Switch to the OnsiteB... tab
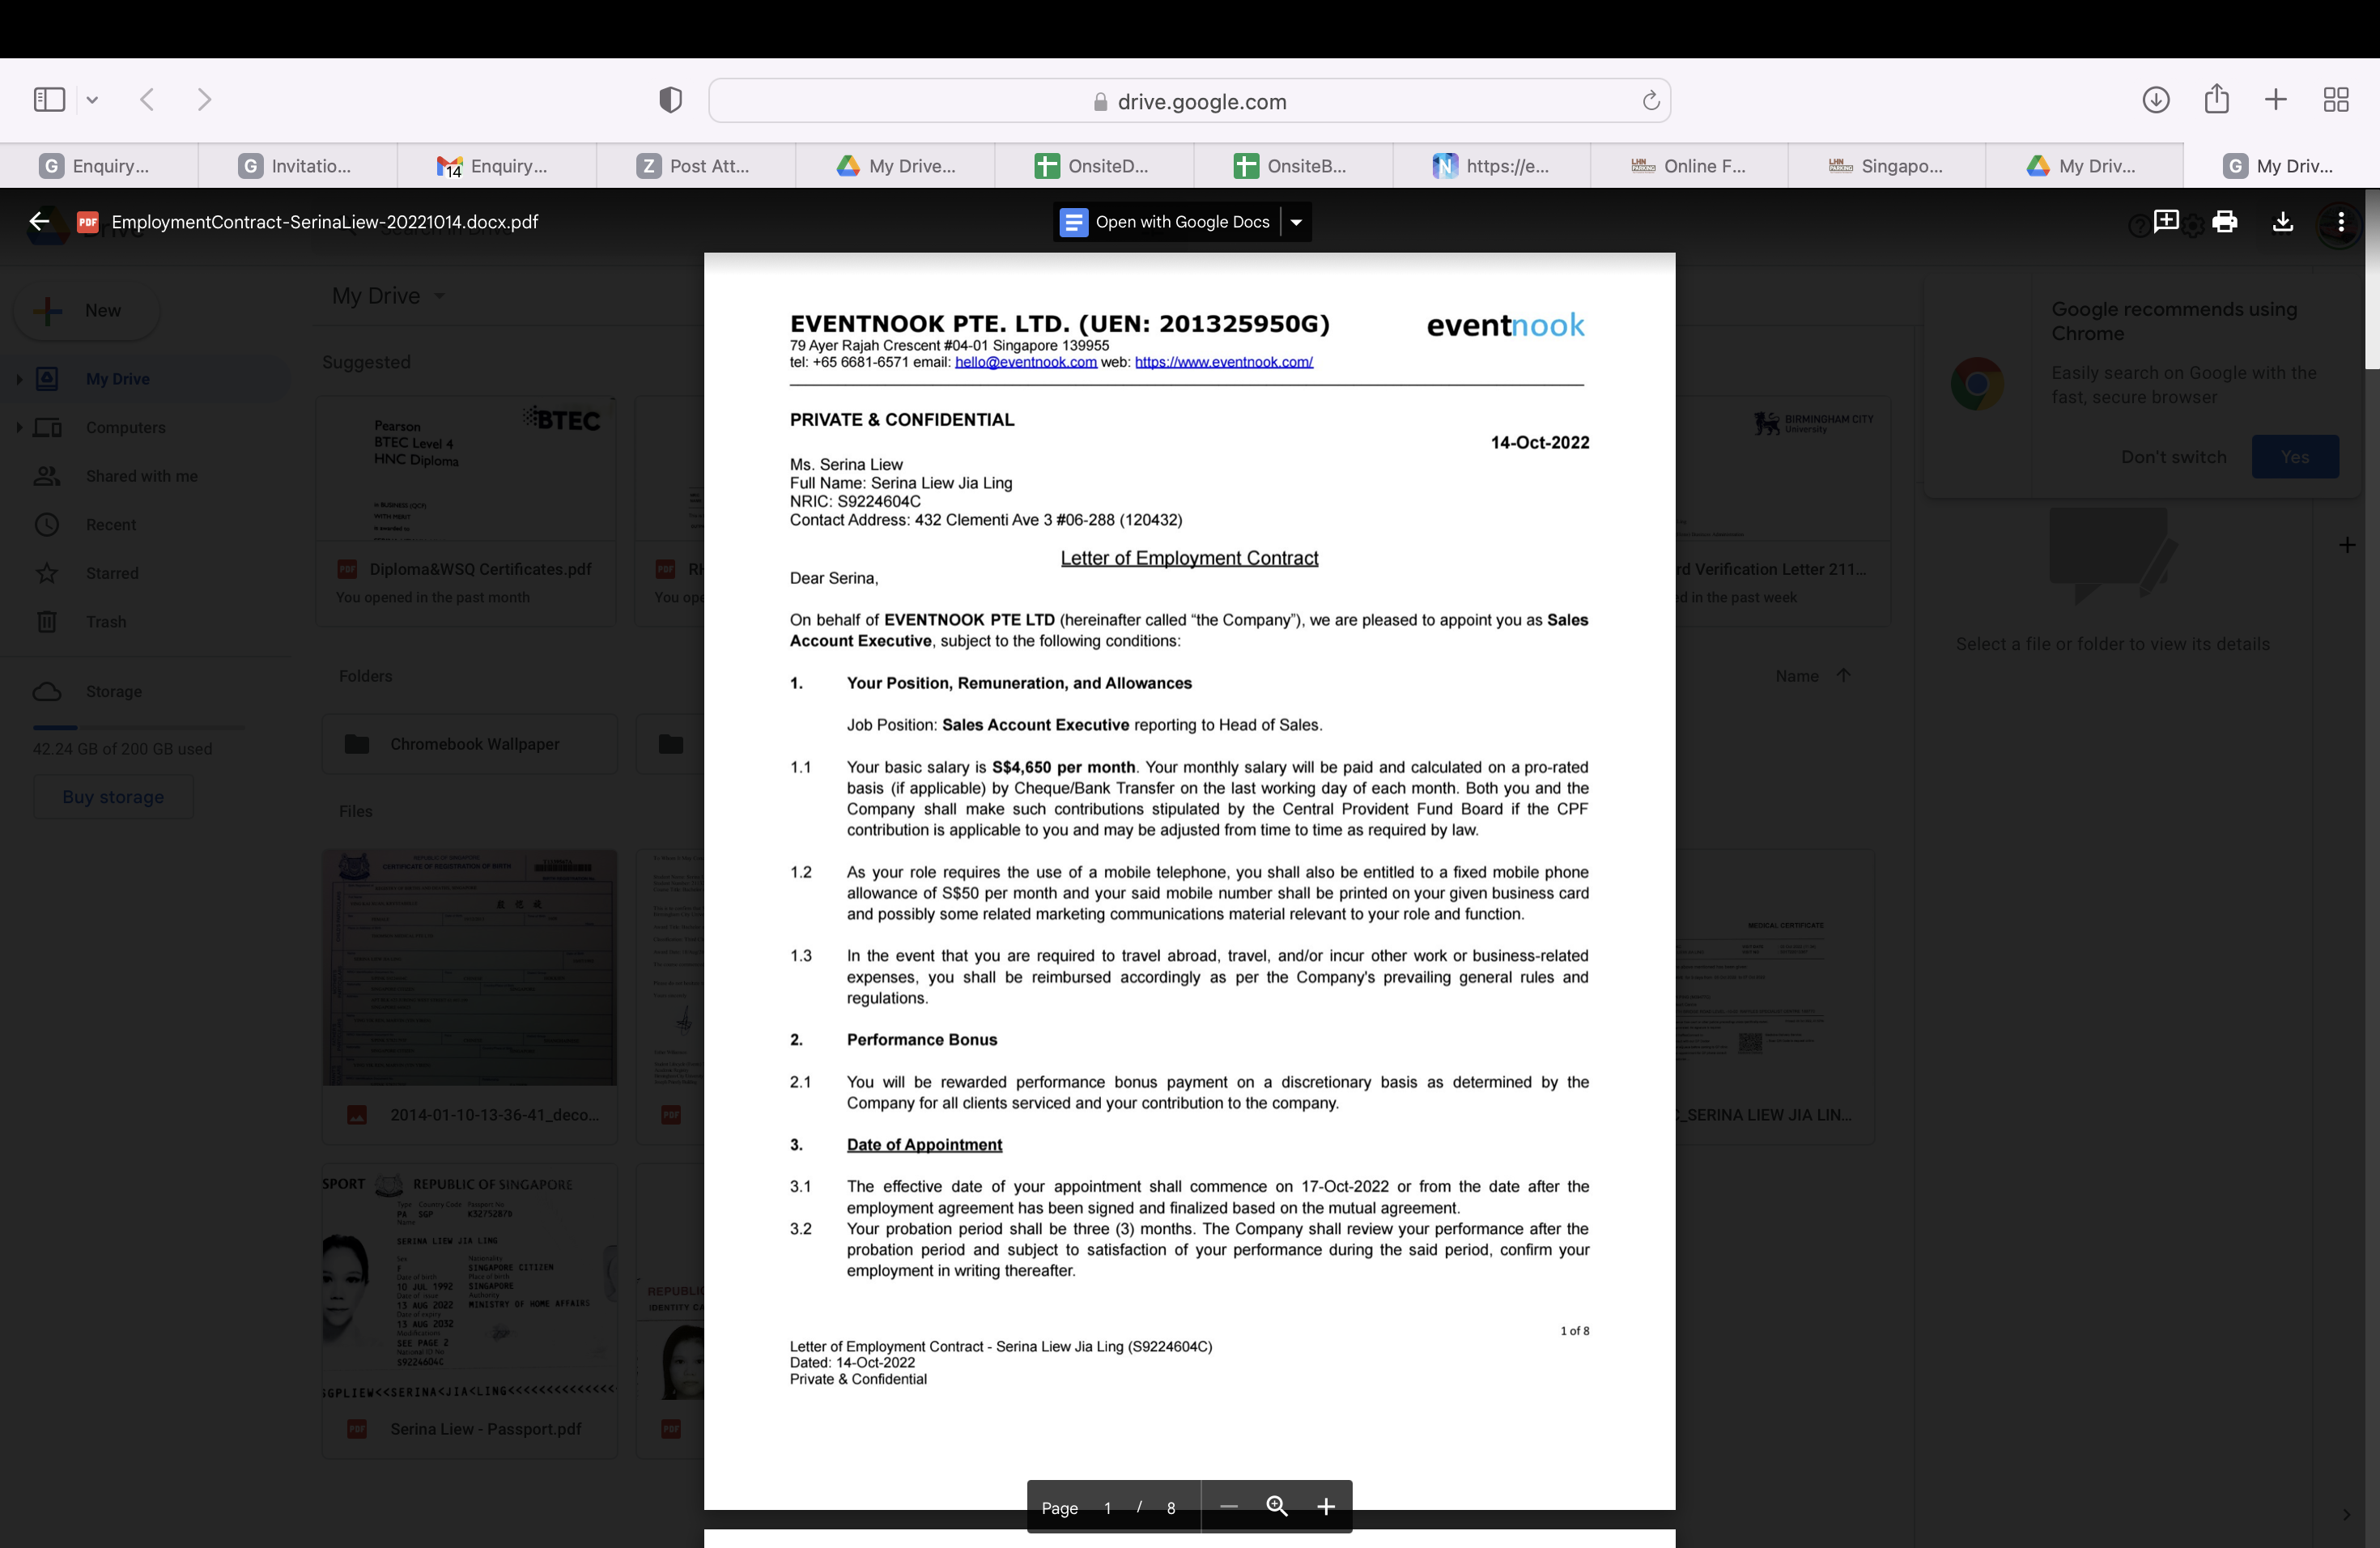Screen dimensions: 2380x1548 (1292, 166)
